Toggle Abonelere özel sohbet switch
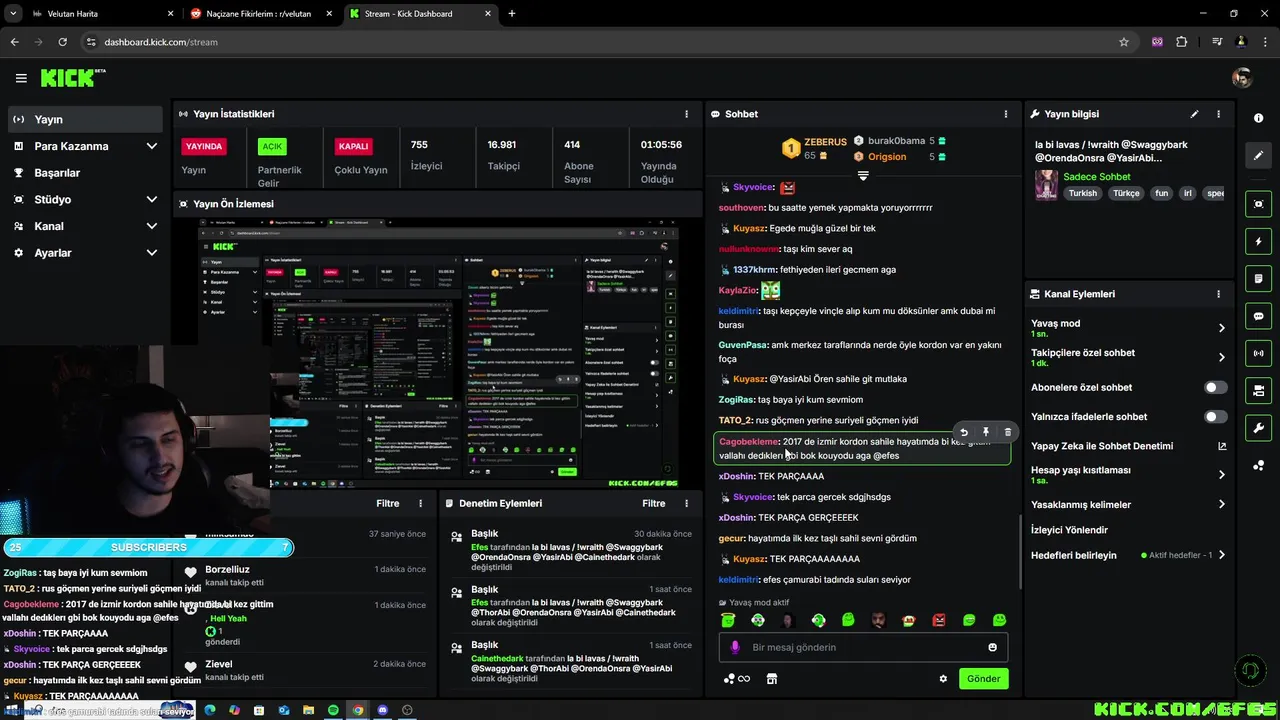This screenshot has width=1280, height=720. click(1215, 387)
